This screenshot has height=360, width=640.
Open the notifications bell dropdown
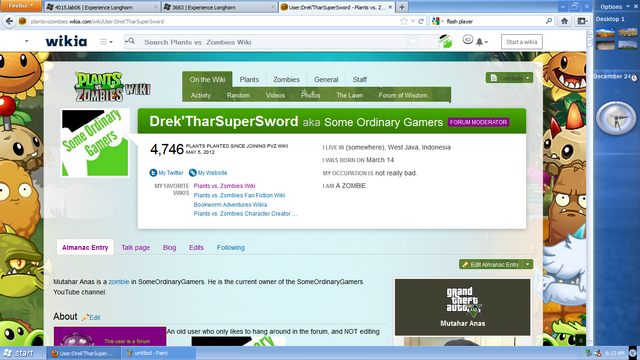point(482,42)
